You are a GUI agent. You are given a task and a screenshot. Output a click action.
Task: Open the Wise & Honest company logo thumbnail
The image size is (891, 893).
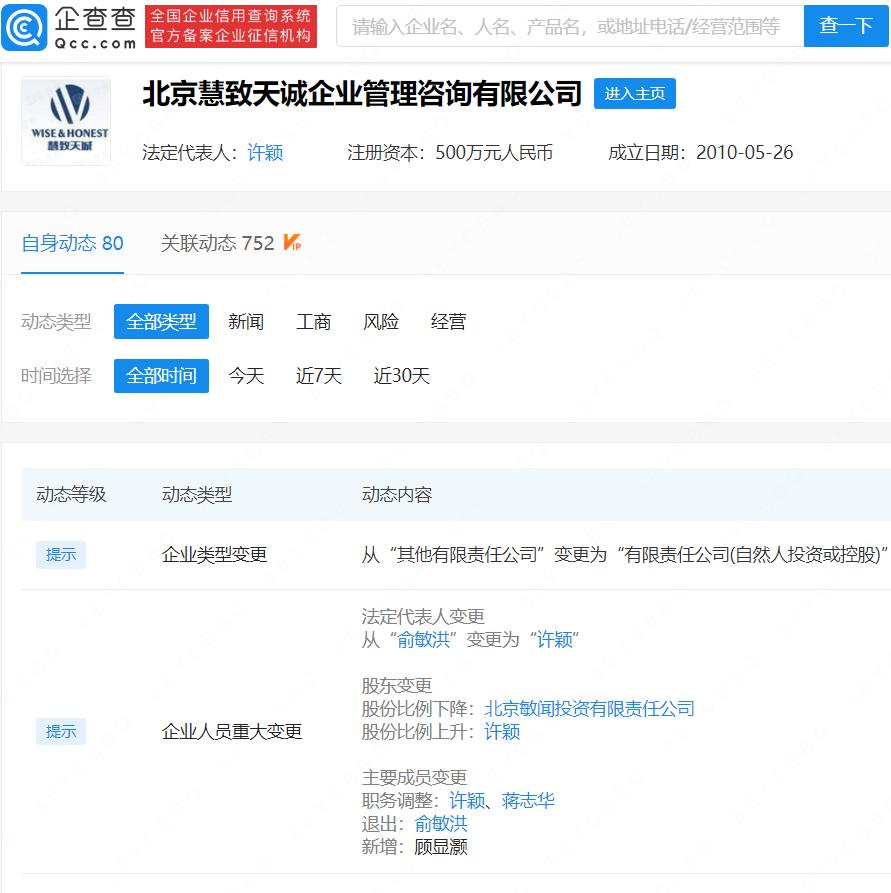(x=66, y=121)
